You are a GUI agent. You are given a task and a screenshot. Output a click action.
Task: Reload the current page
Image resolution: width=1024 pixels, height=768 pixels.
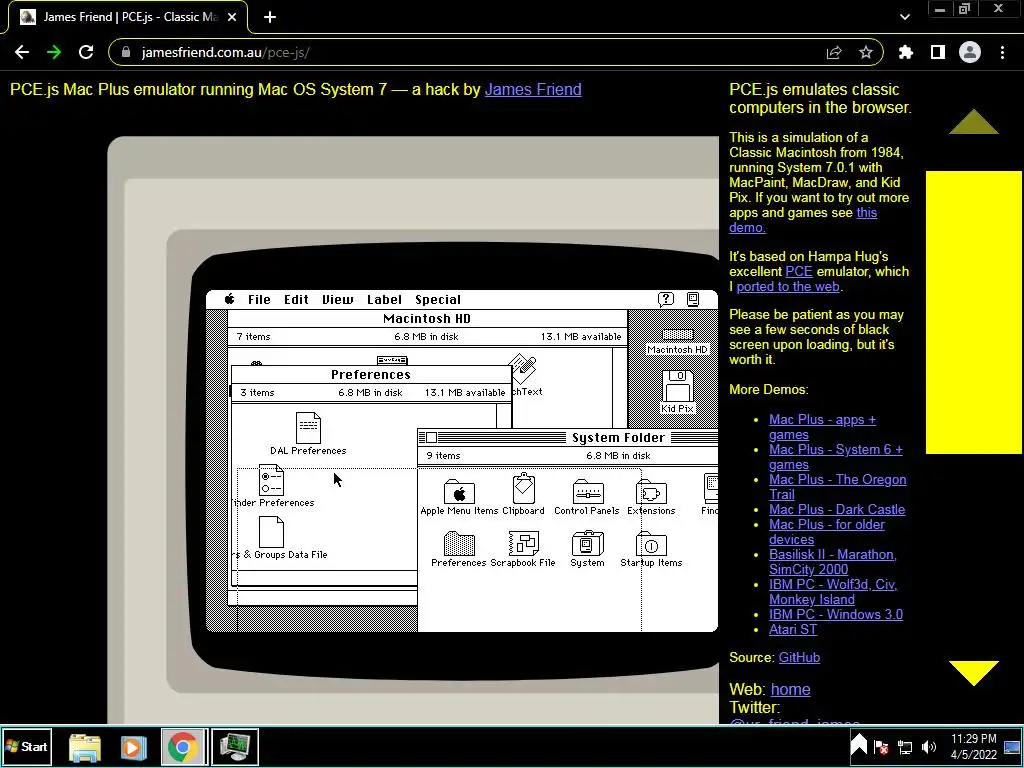86,52
